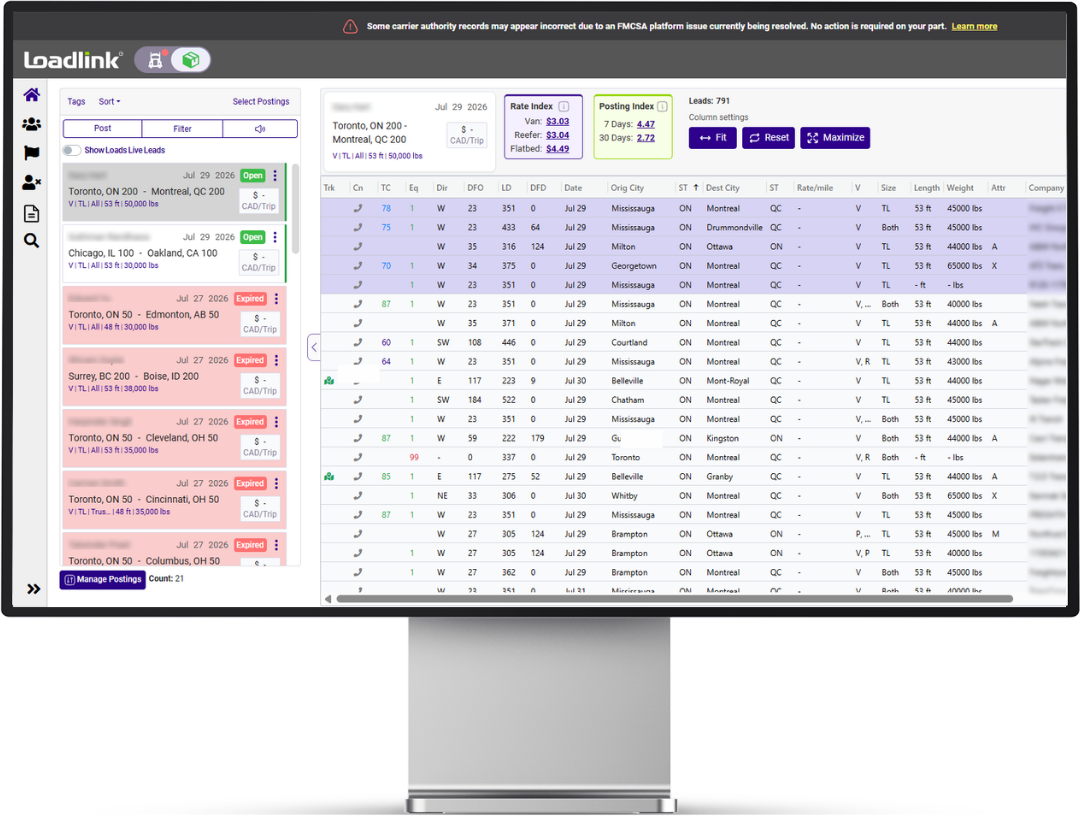Open the Flatbed rate $4.49 link

click(x=557, y=149)
